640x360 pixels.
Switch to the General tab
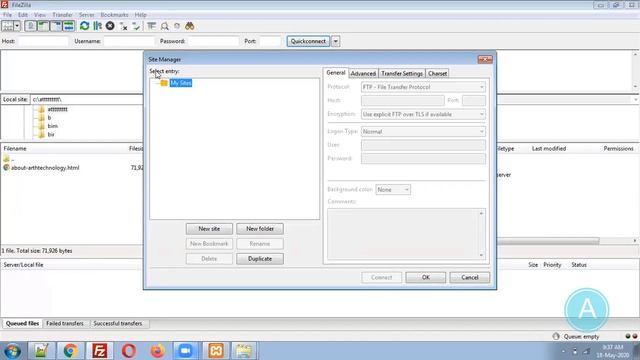(x=336, y=73)
